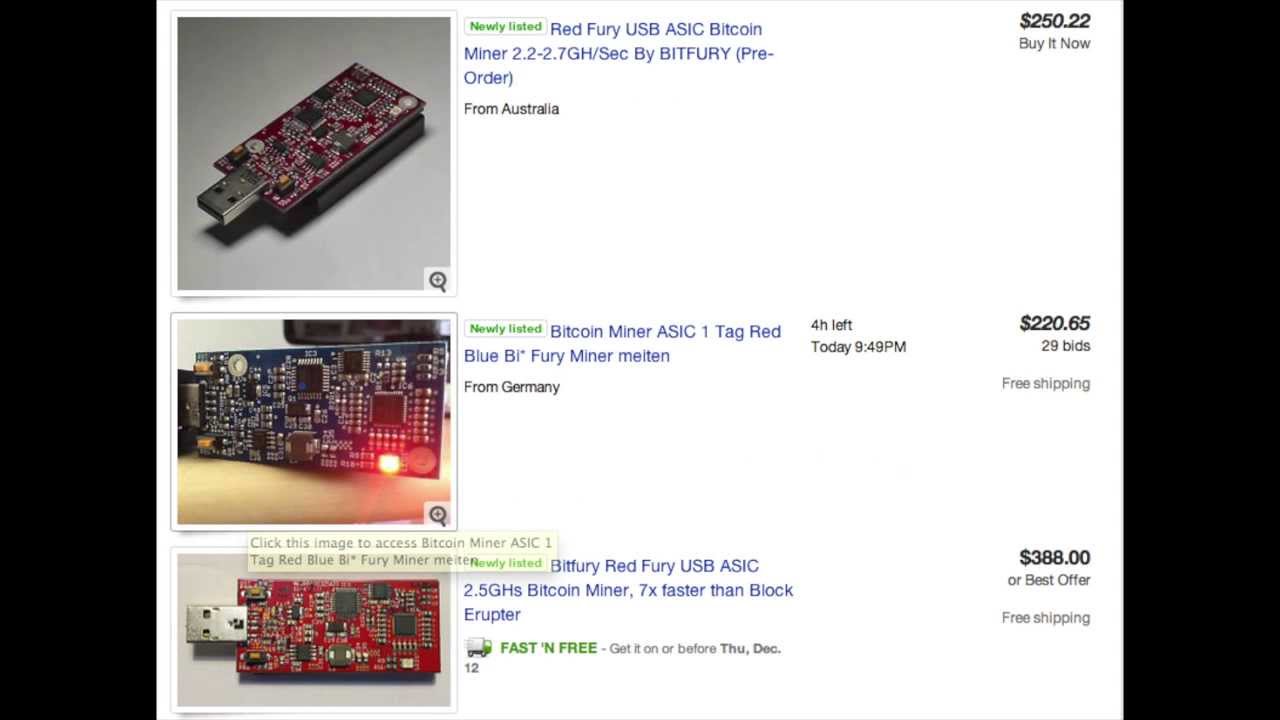1280x720 pixels.
Task: Click the 29 bids count
Action: [x=1066, y=346]
